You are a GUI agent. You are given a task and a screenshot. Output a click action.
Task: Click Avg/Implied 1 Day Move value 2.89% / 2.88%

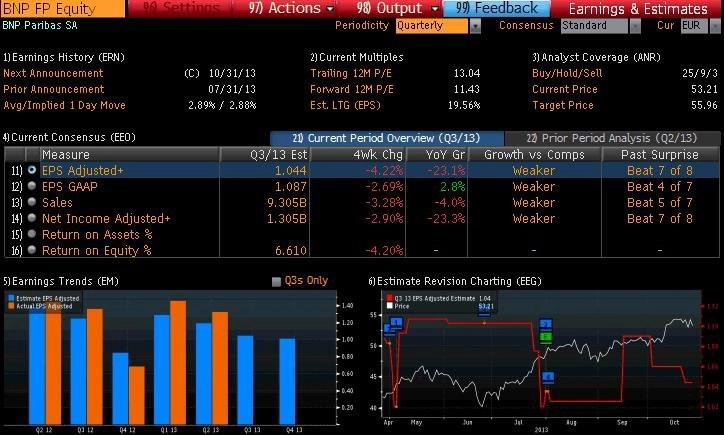pyautogui.click(x=222, y=105)
